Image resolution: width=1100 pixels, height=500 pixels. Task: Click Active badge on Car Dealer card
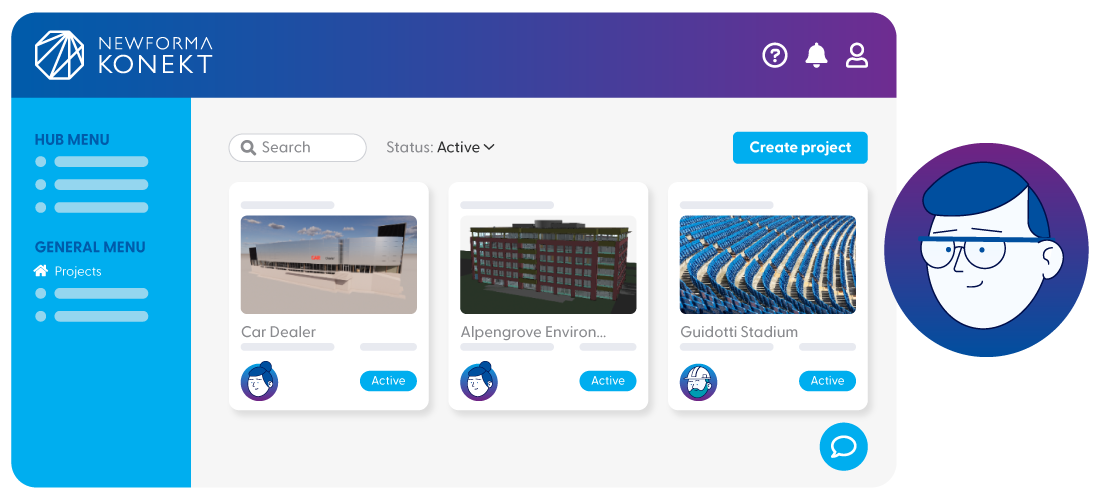[389, 381]
